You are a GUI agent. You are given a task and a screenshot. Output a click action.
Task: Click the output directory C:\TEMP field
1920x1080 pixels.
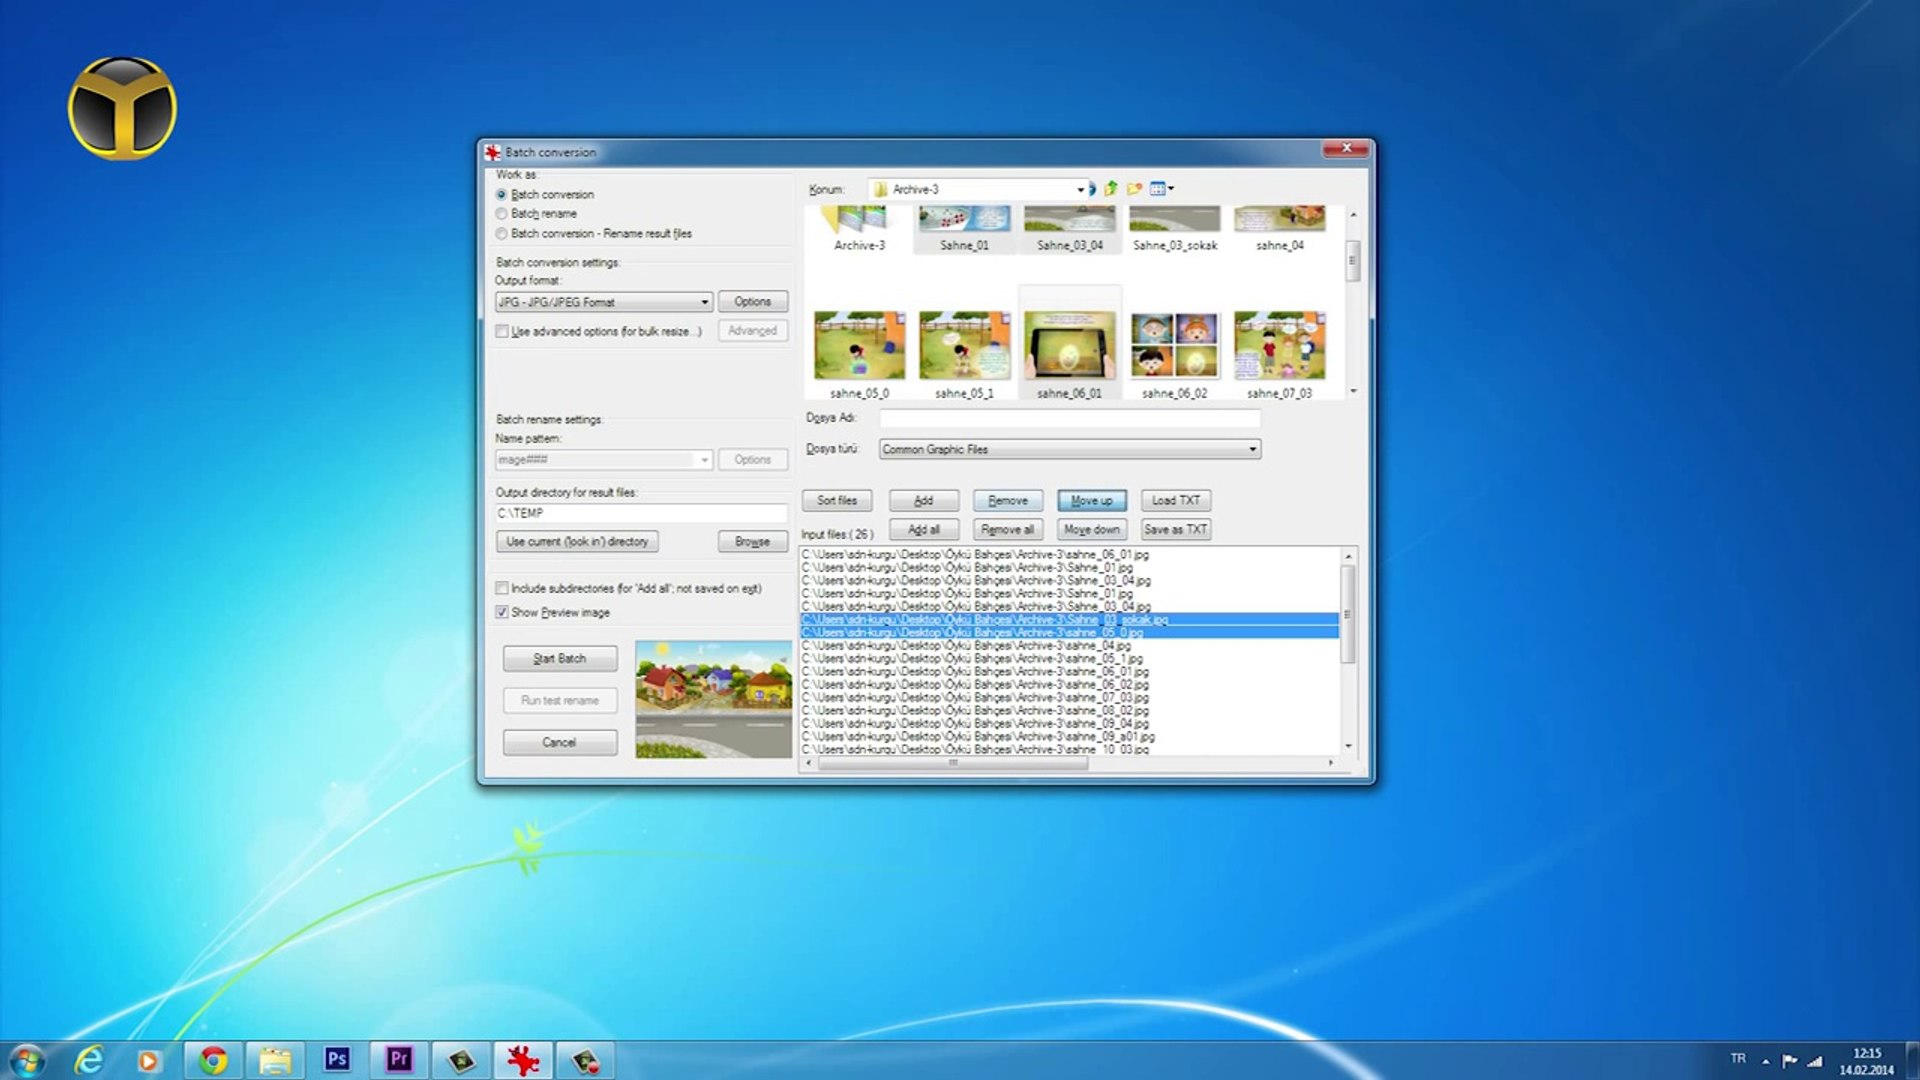tap(640, 513)
